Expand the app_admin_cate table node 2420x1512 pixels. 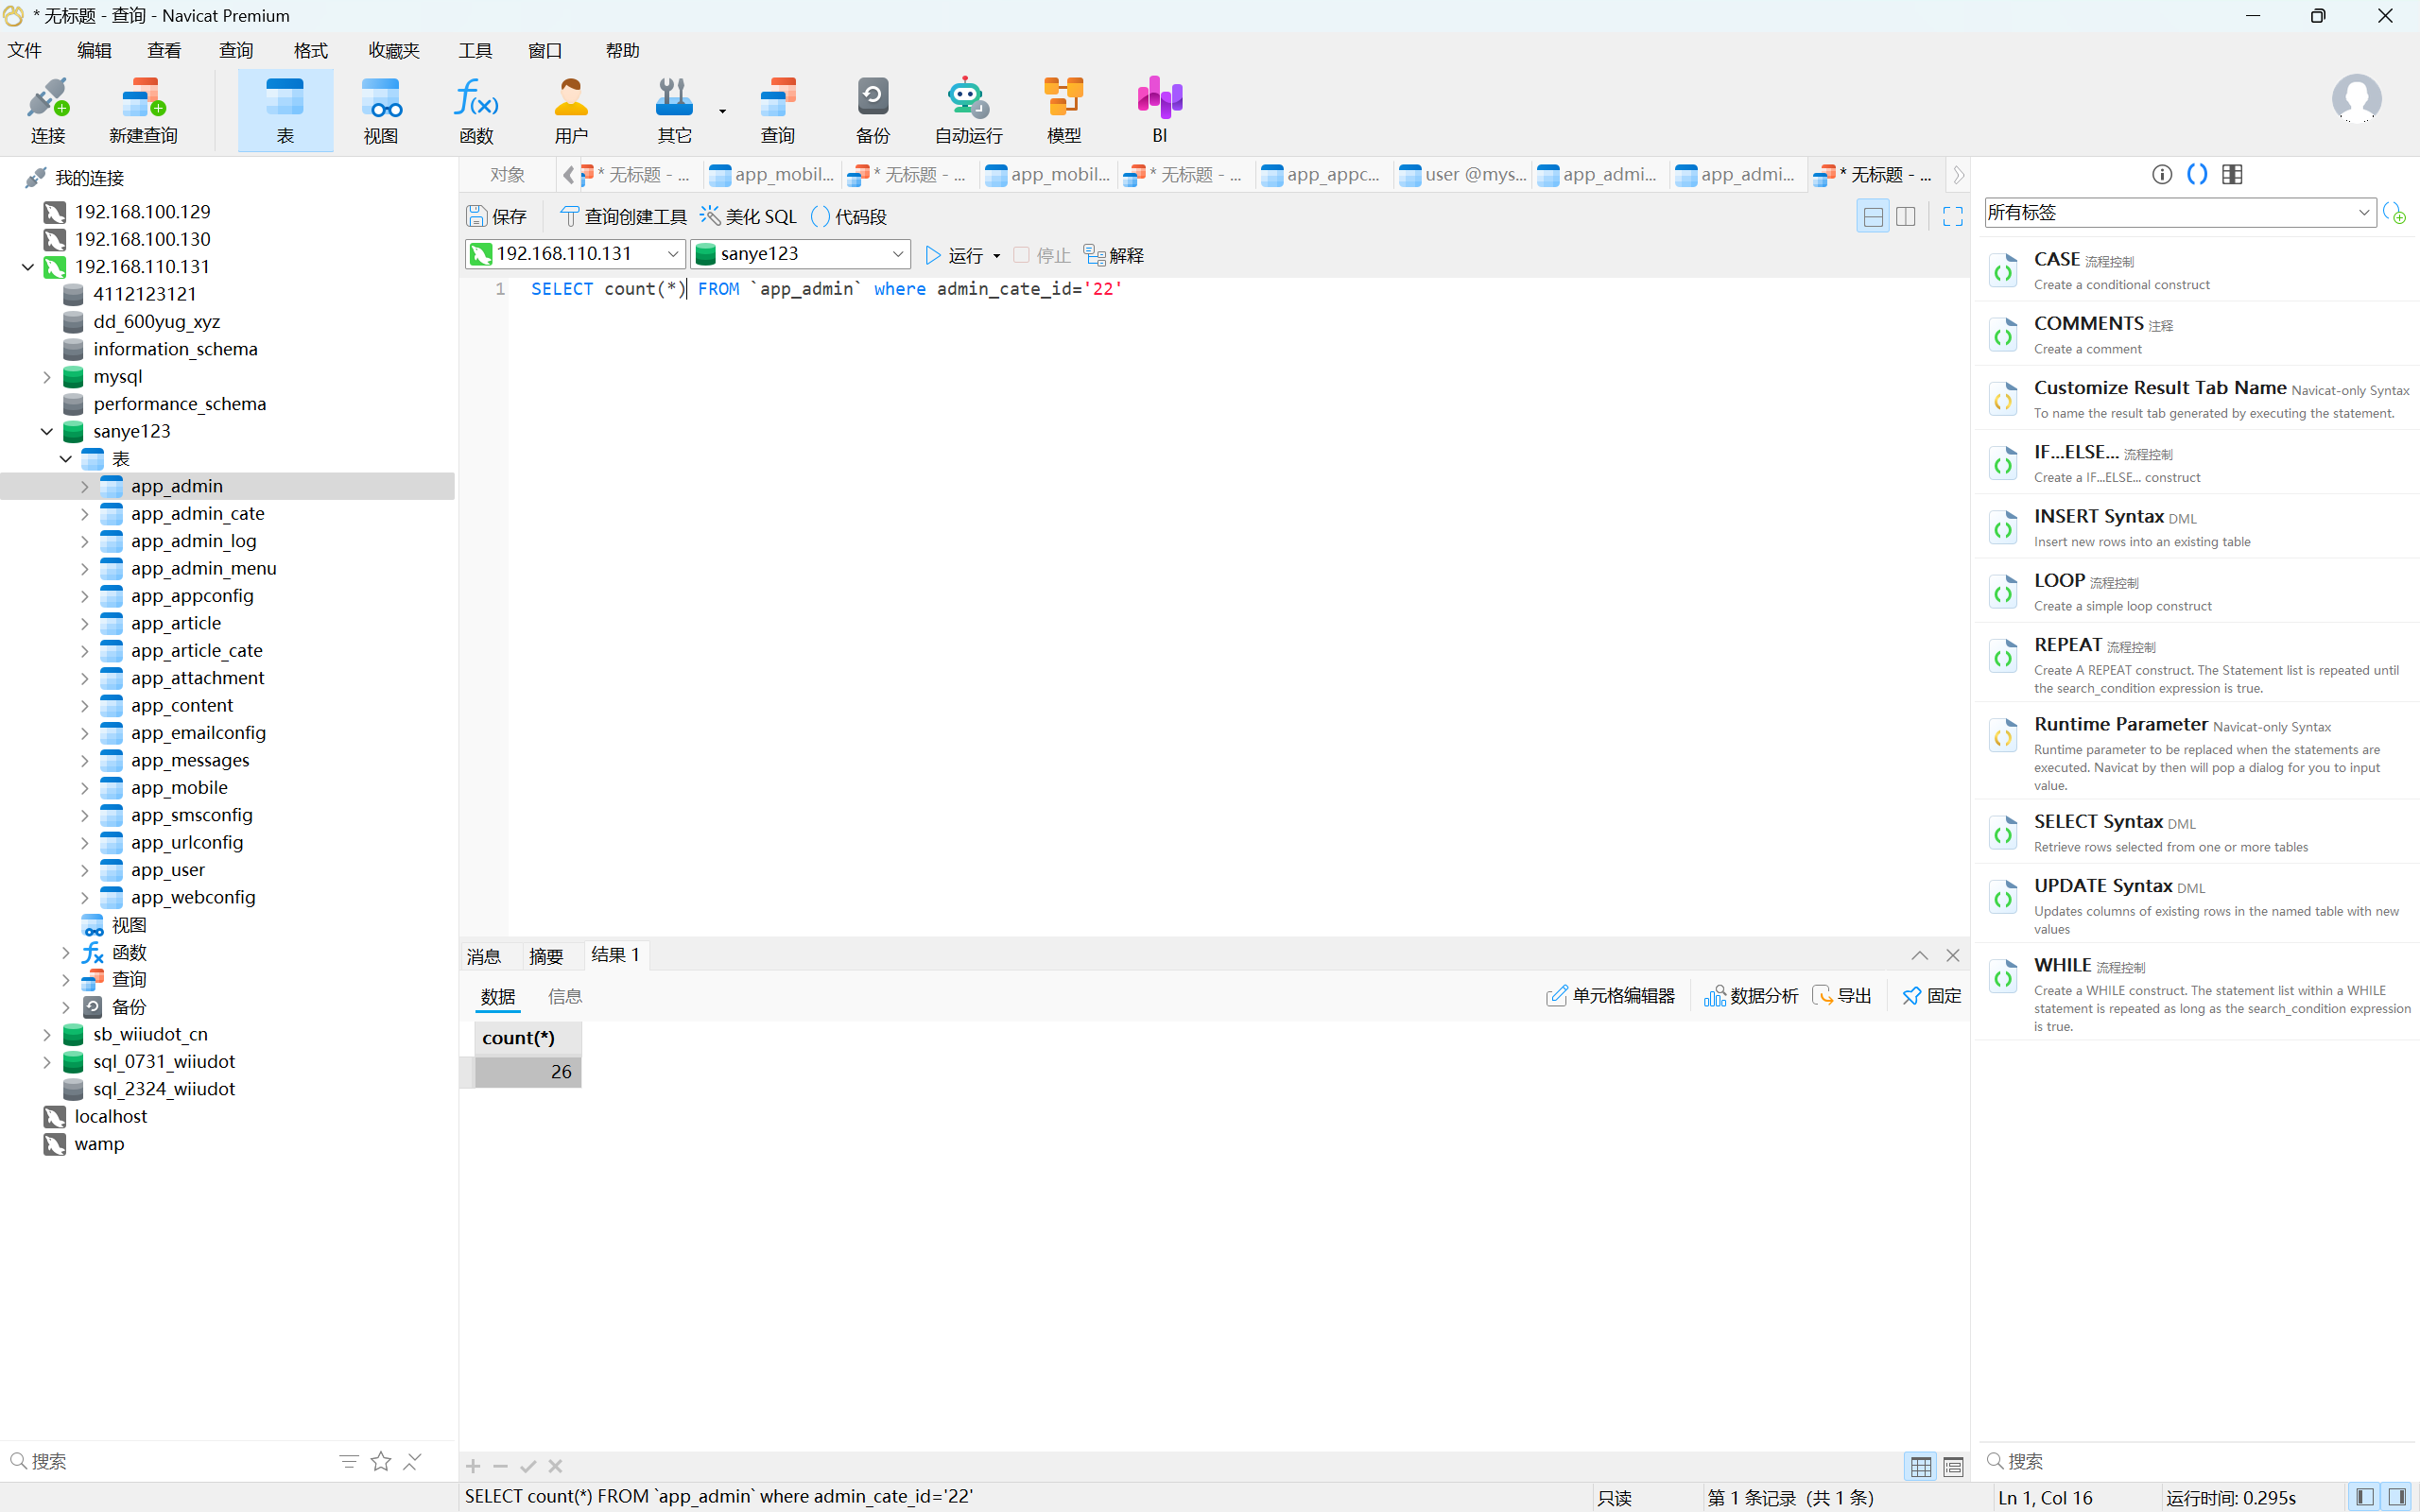click(84, 514)
